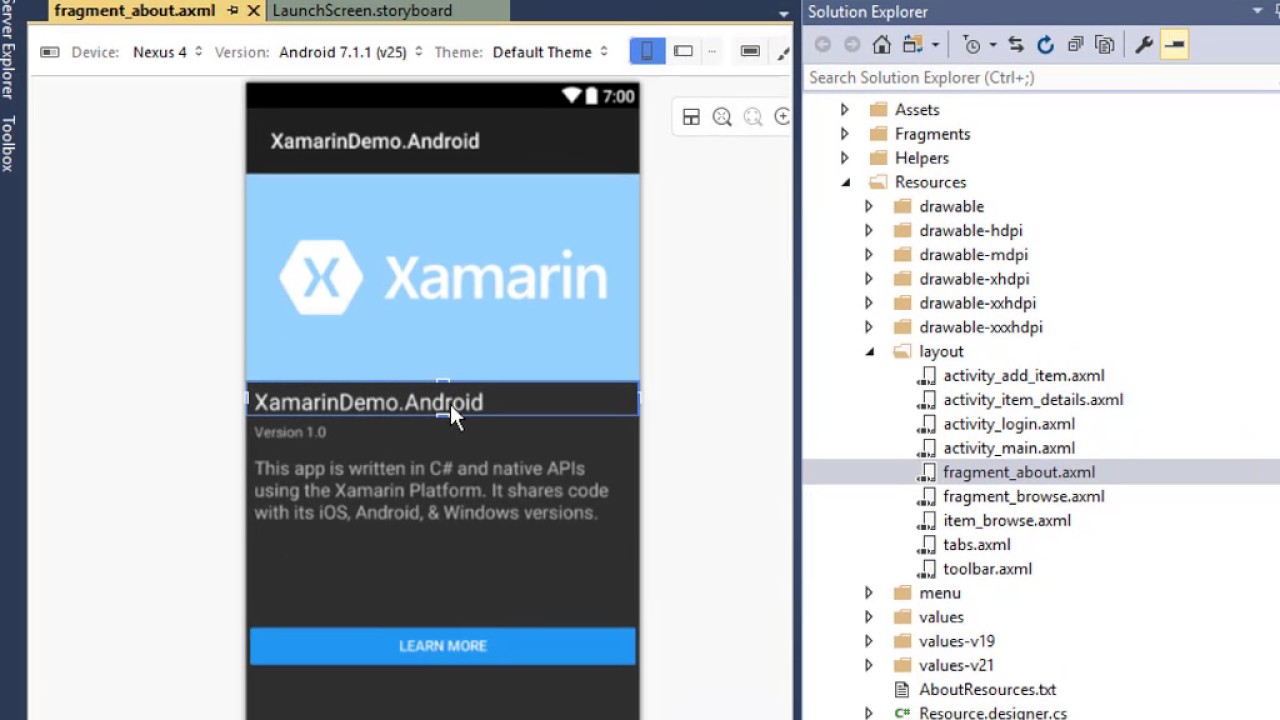Click the Collapse All icon
The image size is (1280, 720).
1075,45
